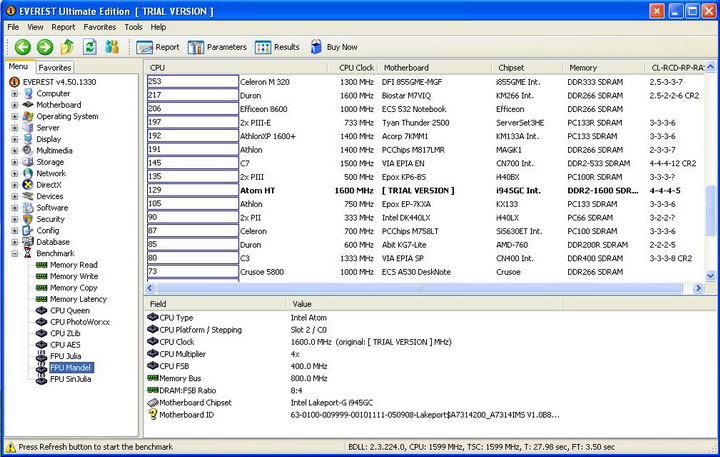Select the Server tree icon
Viewport: 720px width, 457px height.
28,128
